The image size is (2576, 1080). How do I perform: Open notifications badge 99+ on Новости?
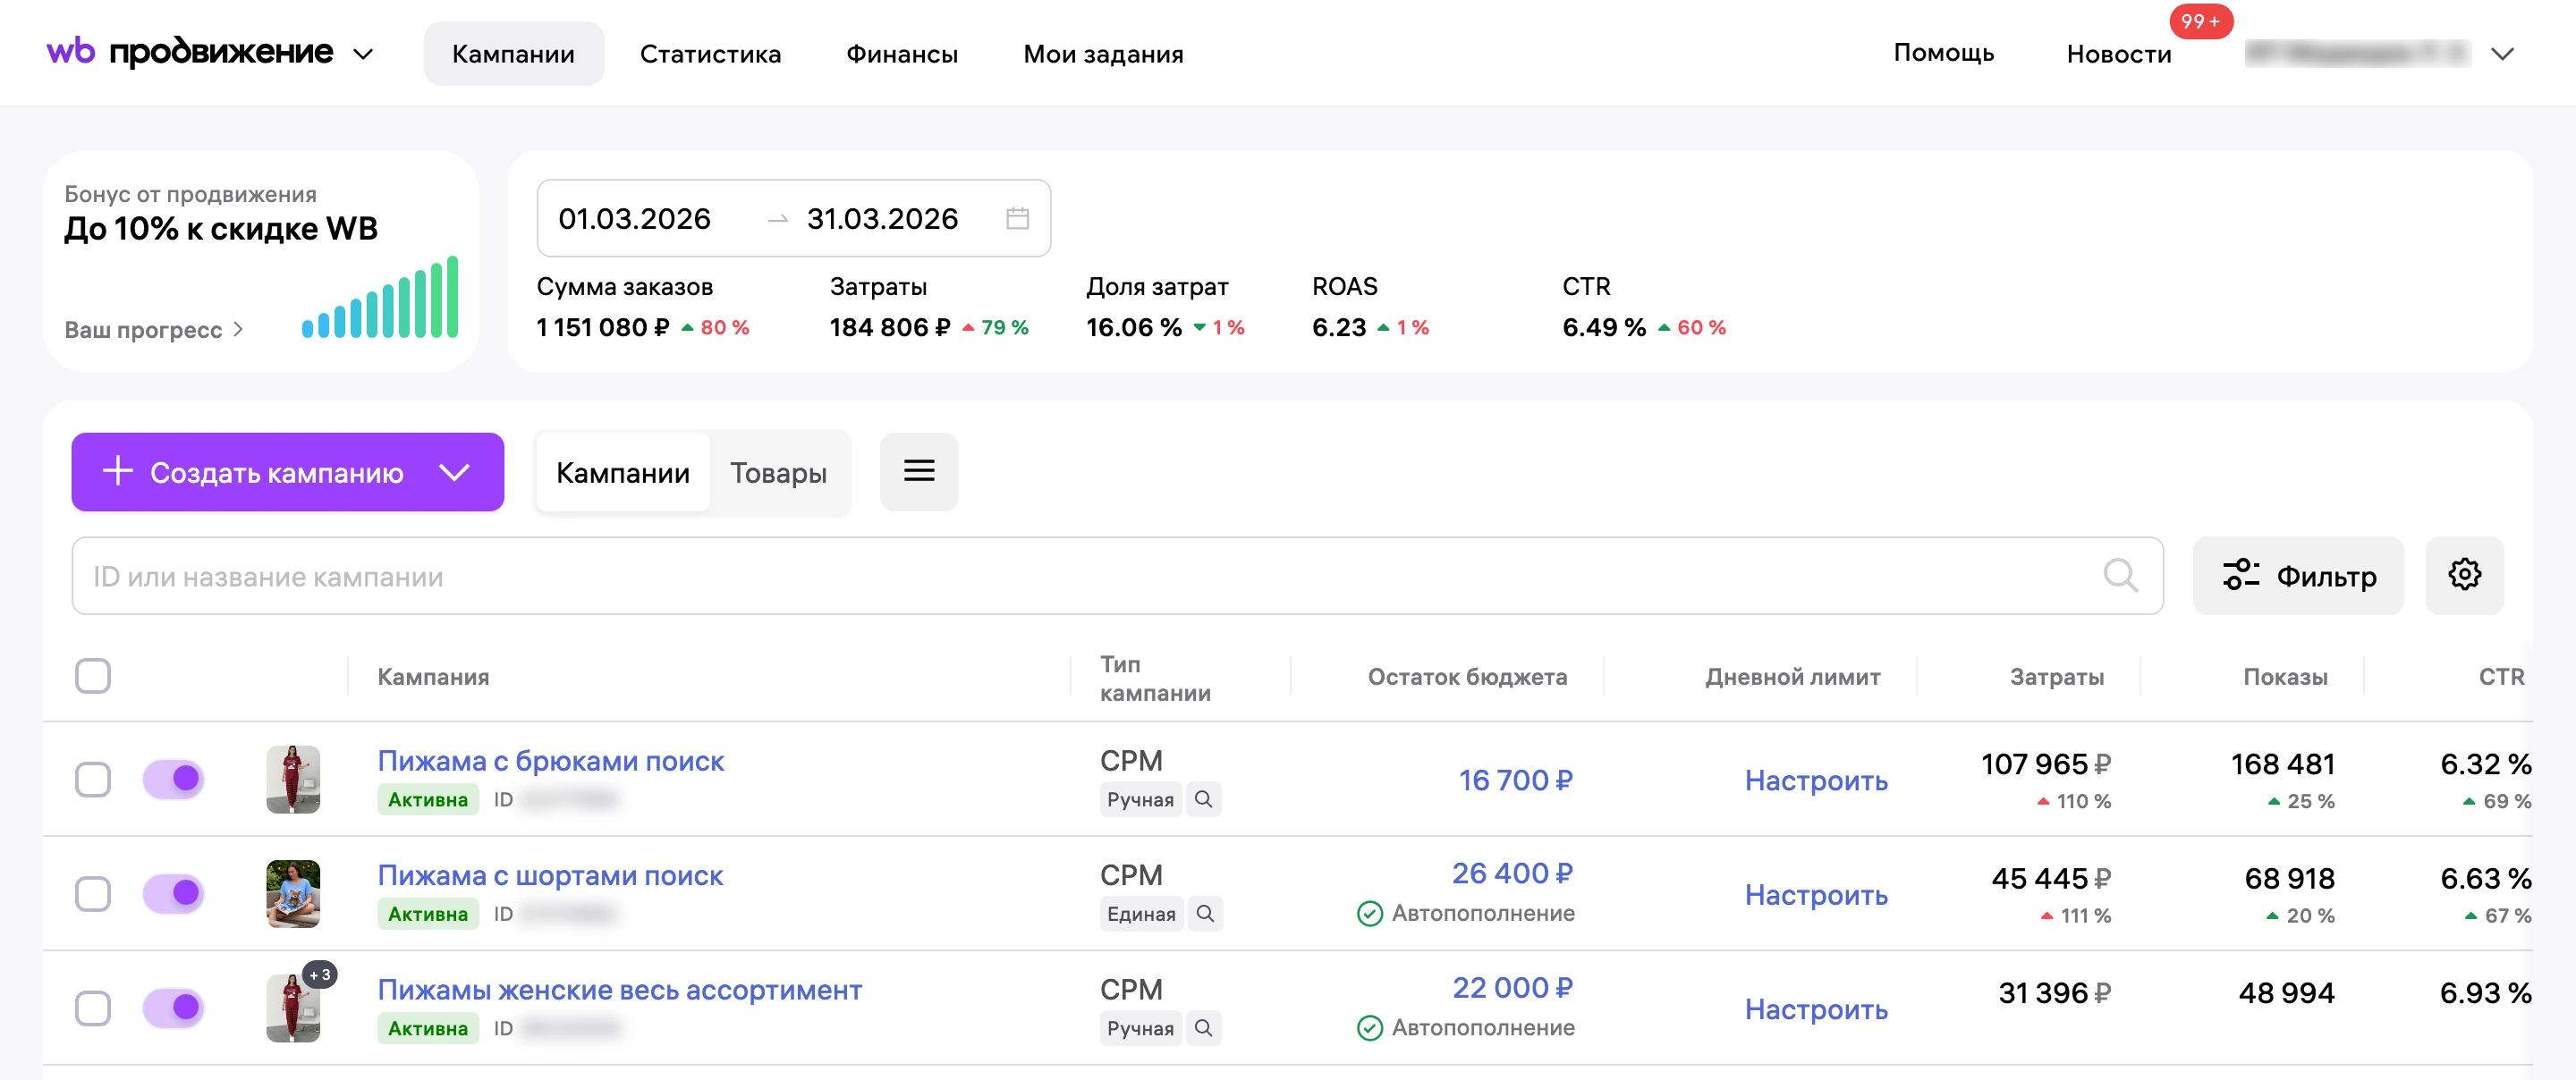[2200, 22]
